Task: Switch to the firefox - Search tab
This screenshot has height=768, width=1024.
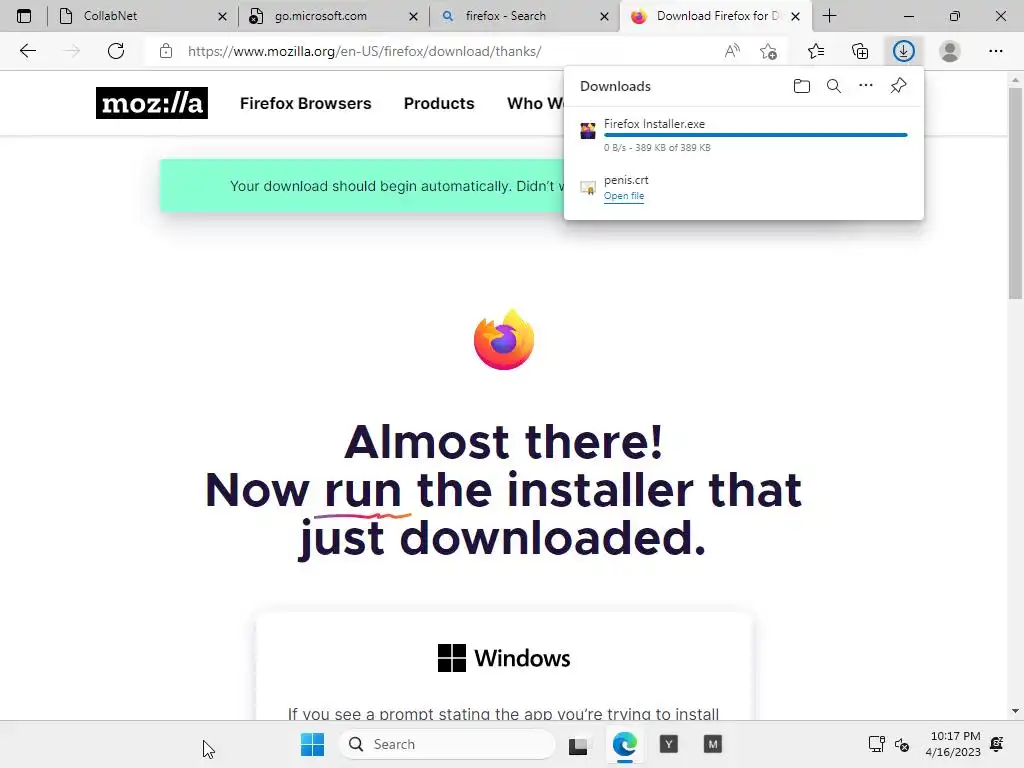Action: tap(524, 16)
